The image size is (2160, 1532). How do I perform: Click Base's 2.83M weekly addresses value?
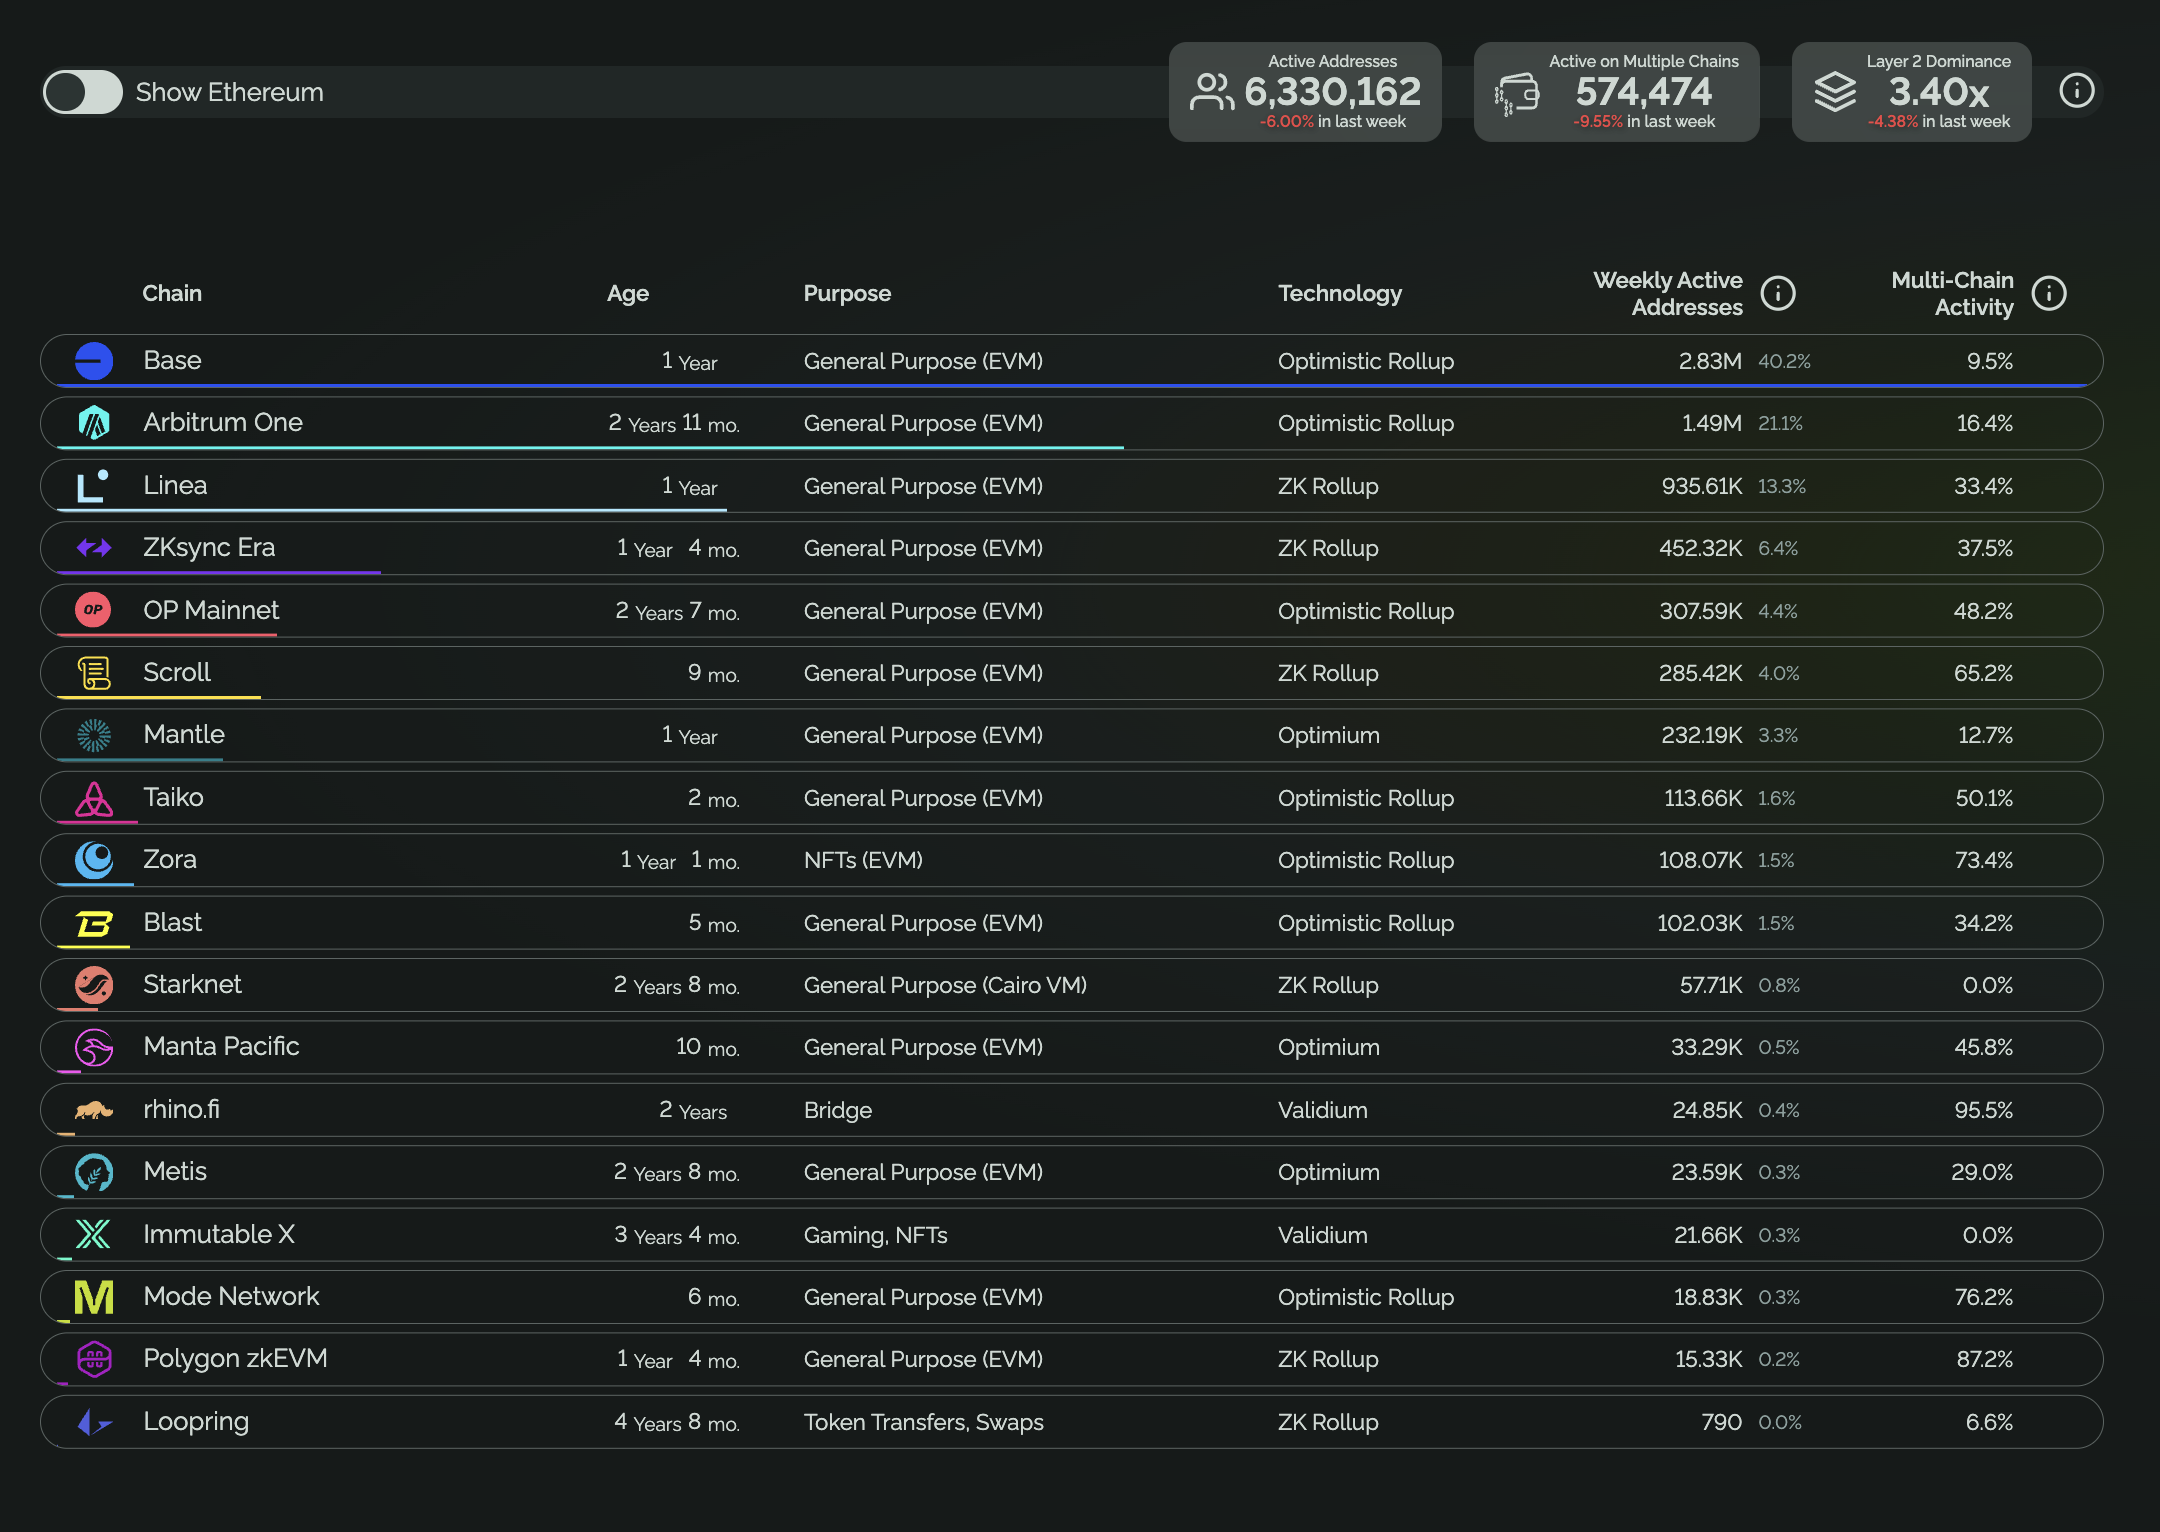tap(1710, 361)
